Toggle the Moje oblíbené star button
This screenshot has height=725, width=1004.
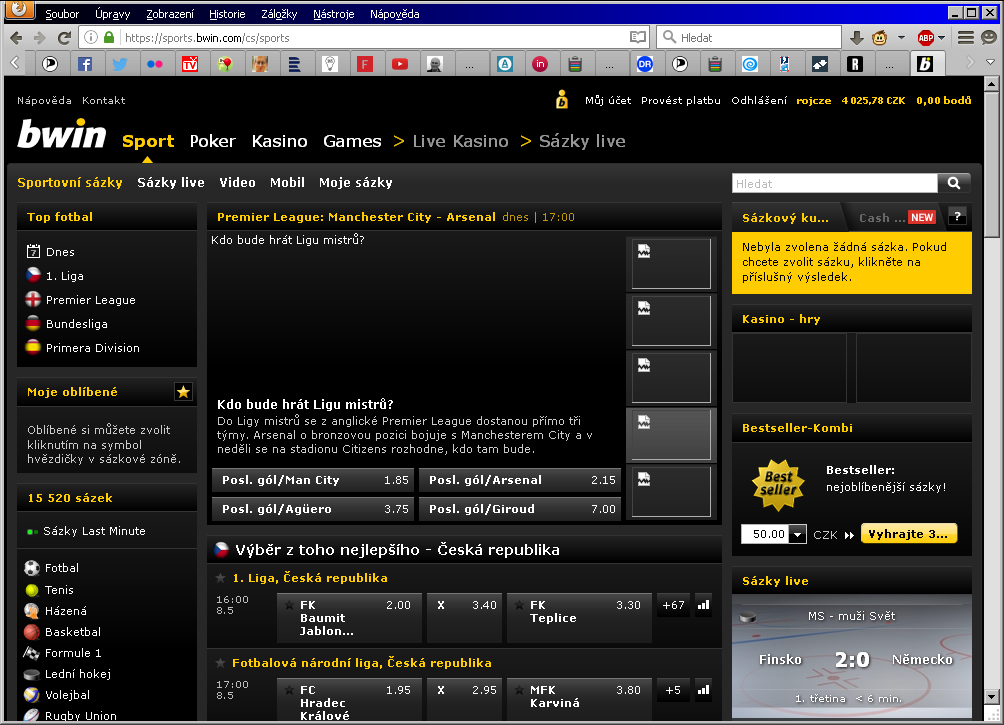[183, 392]
